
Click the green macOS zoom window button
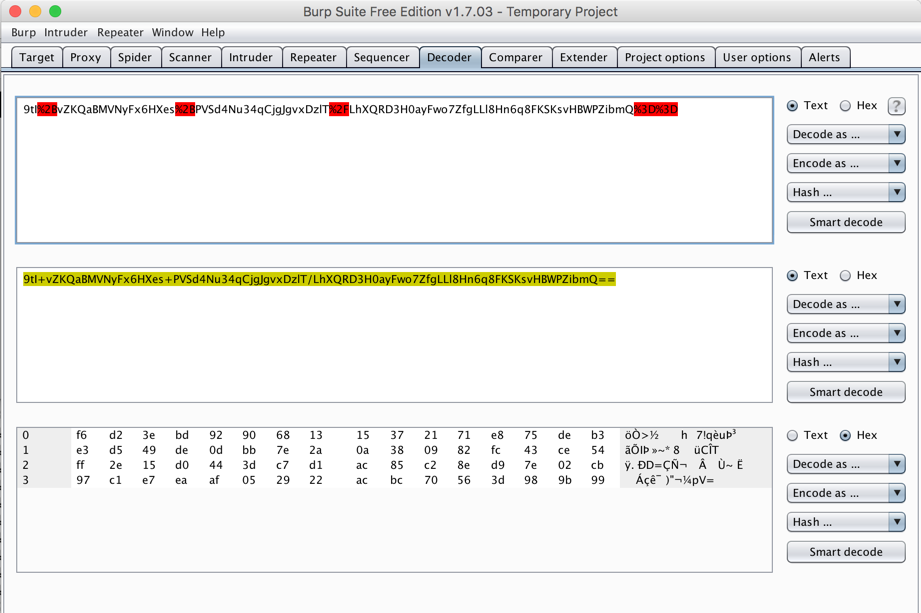pos(55,11)
